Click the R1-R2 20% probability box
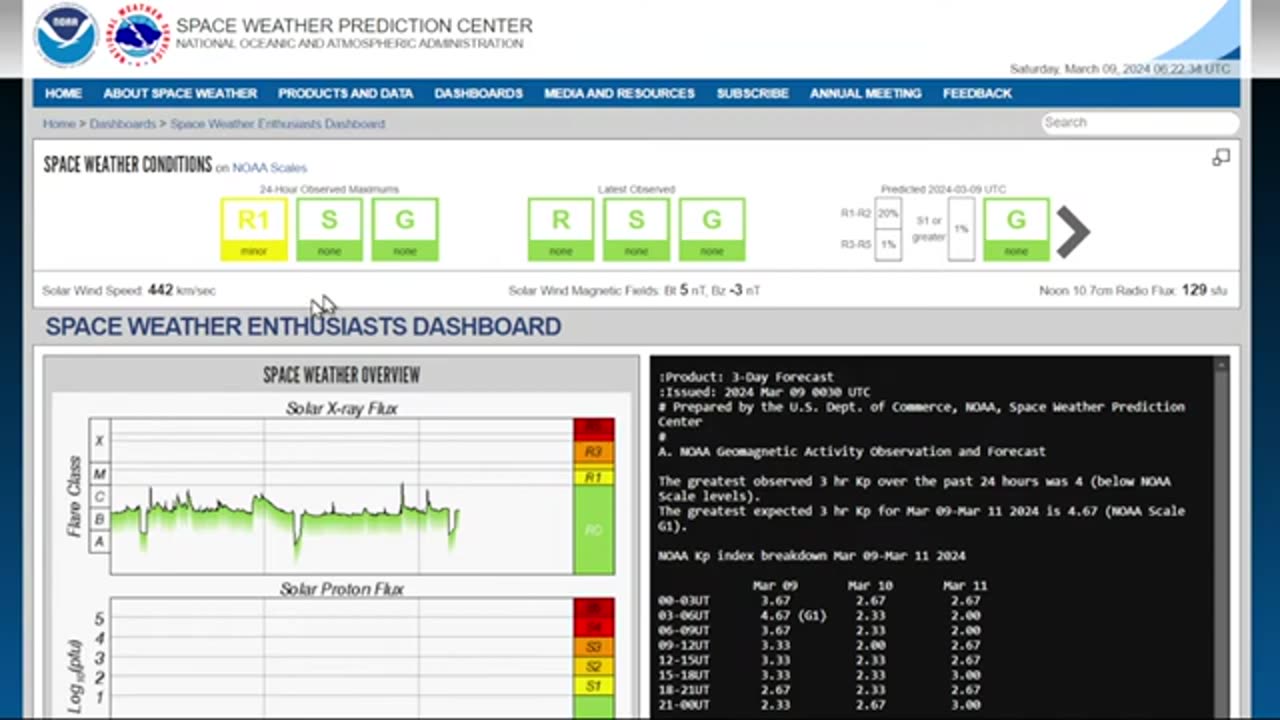 pos(888,213)
